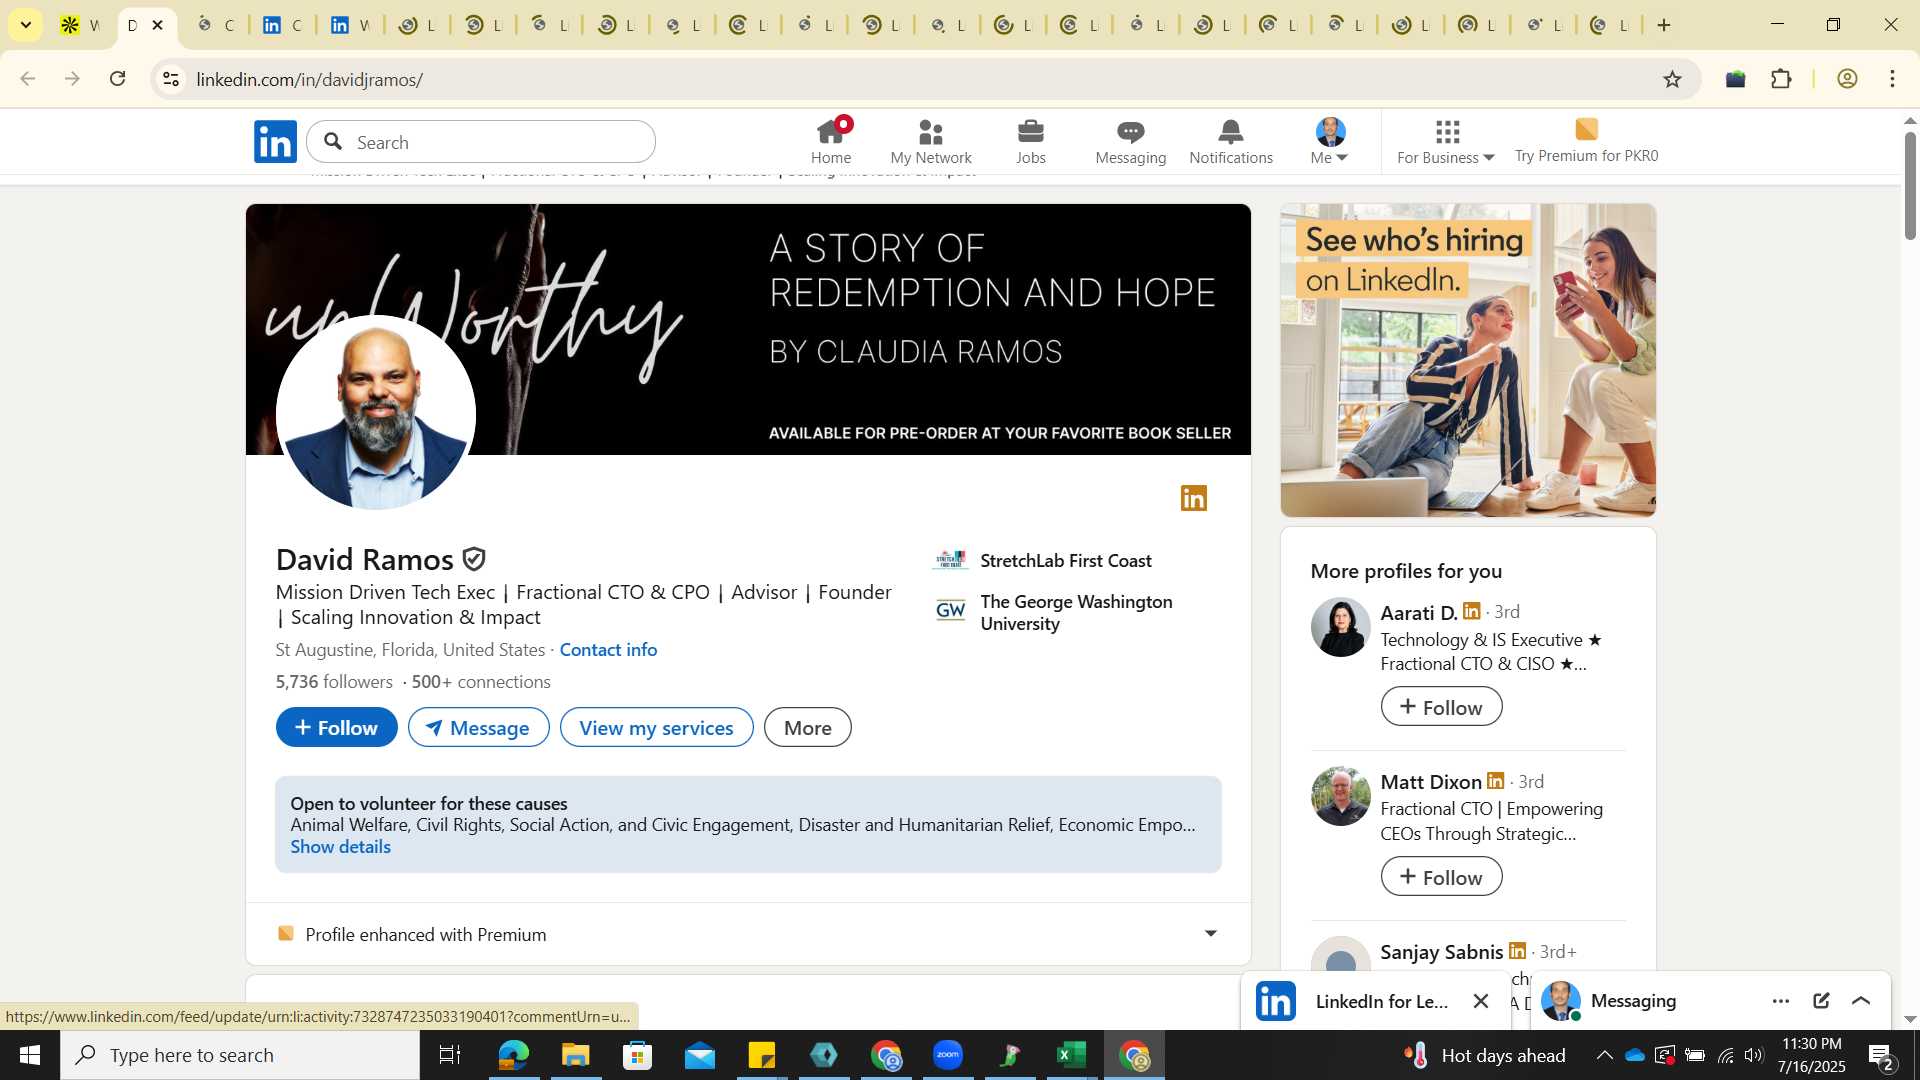The height and width of the screenshot is (1080, 1920).
Task: Expand the Me profile menu
Action: pos(1330,142)
